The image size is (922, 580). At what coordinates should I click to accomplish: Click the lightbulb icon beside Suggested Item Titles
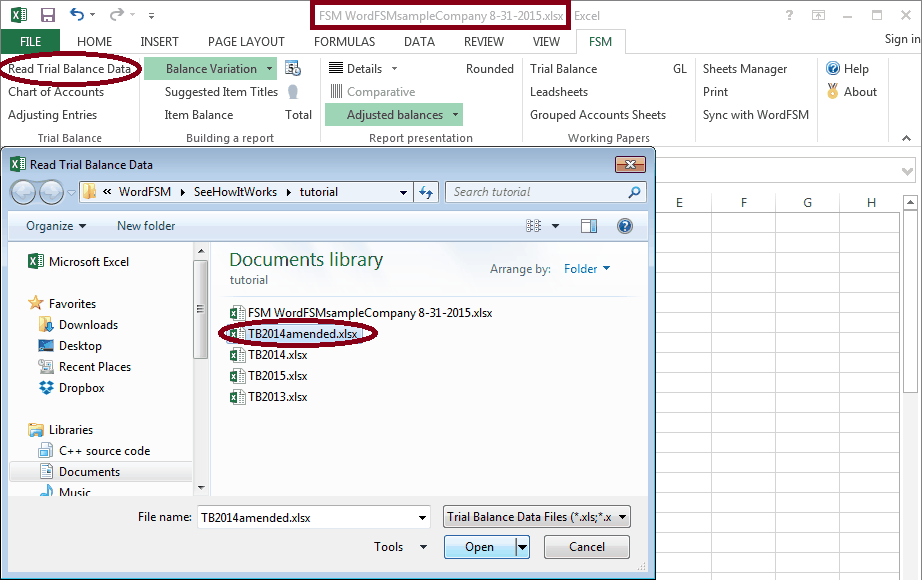tap(293, 92)
